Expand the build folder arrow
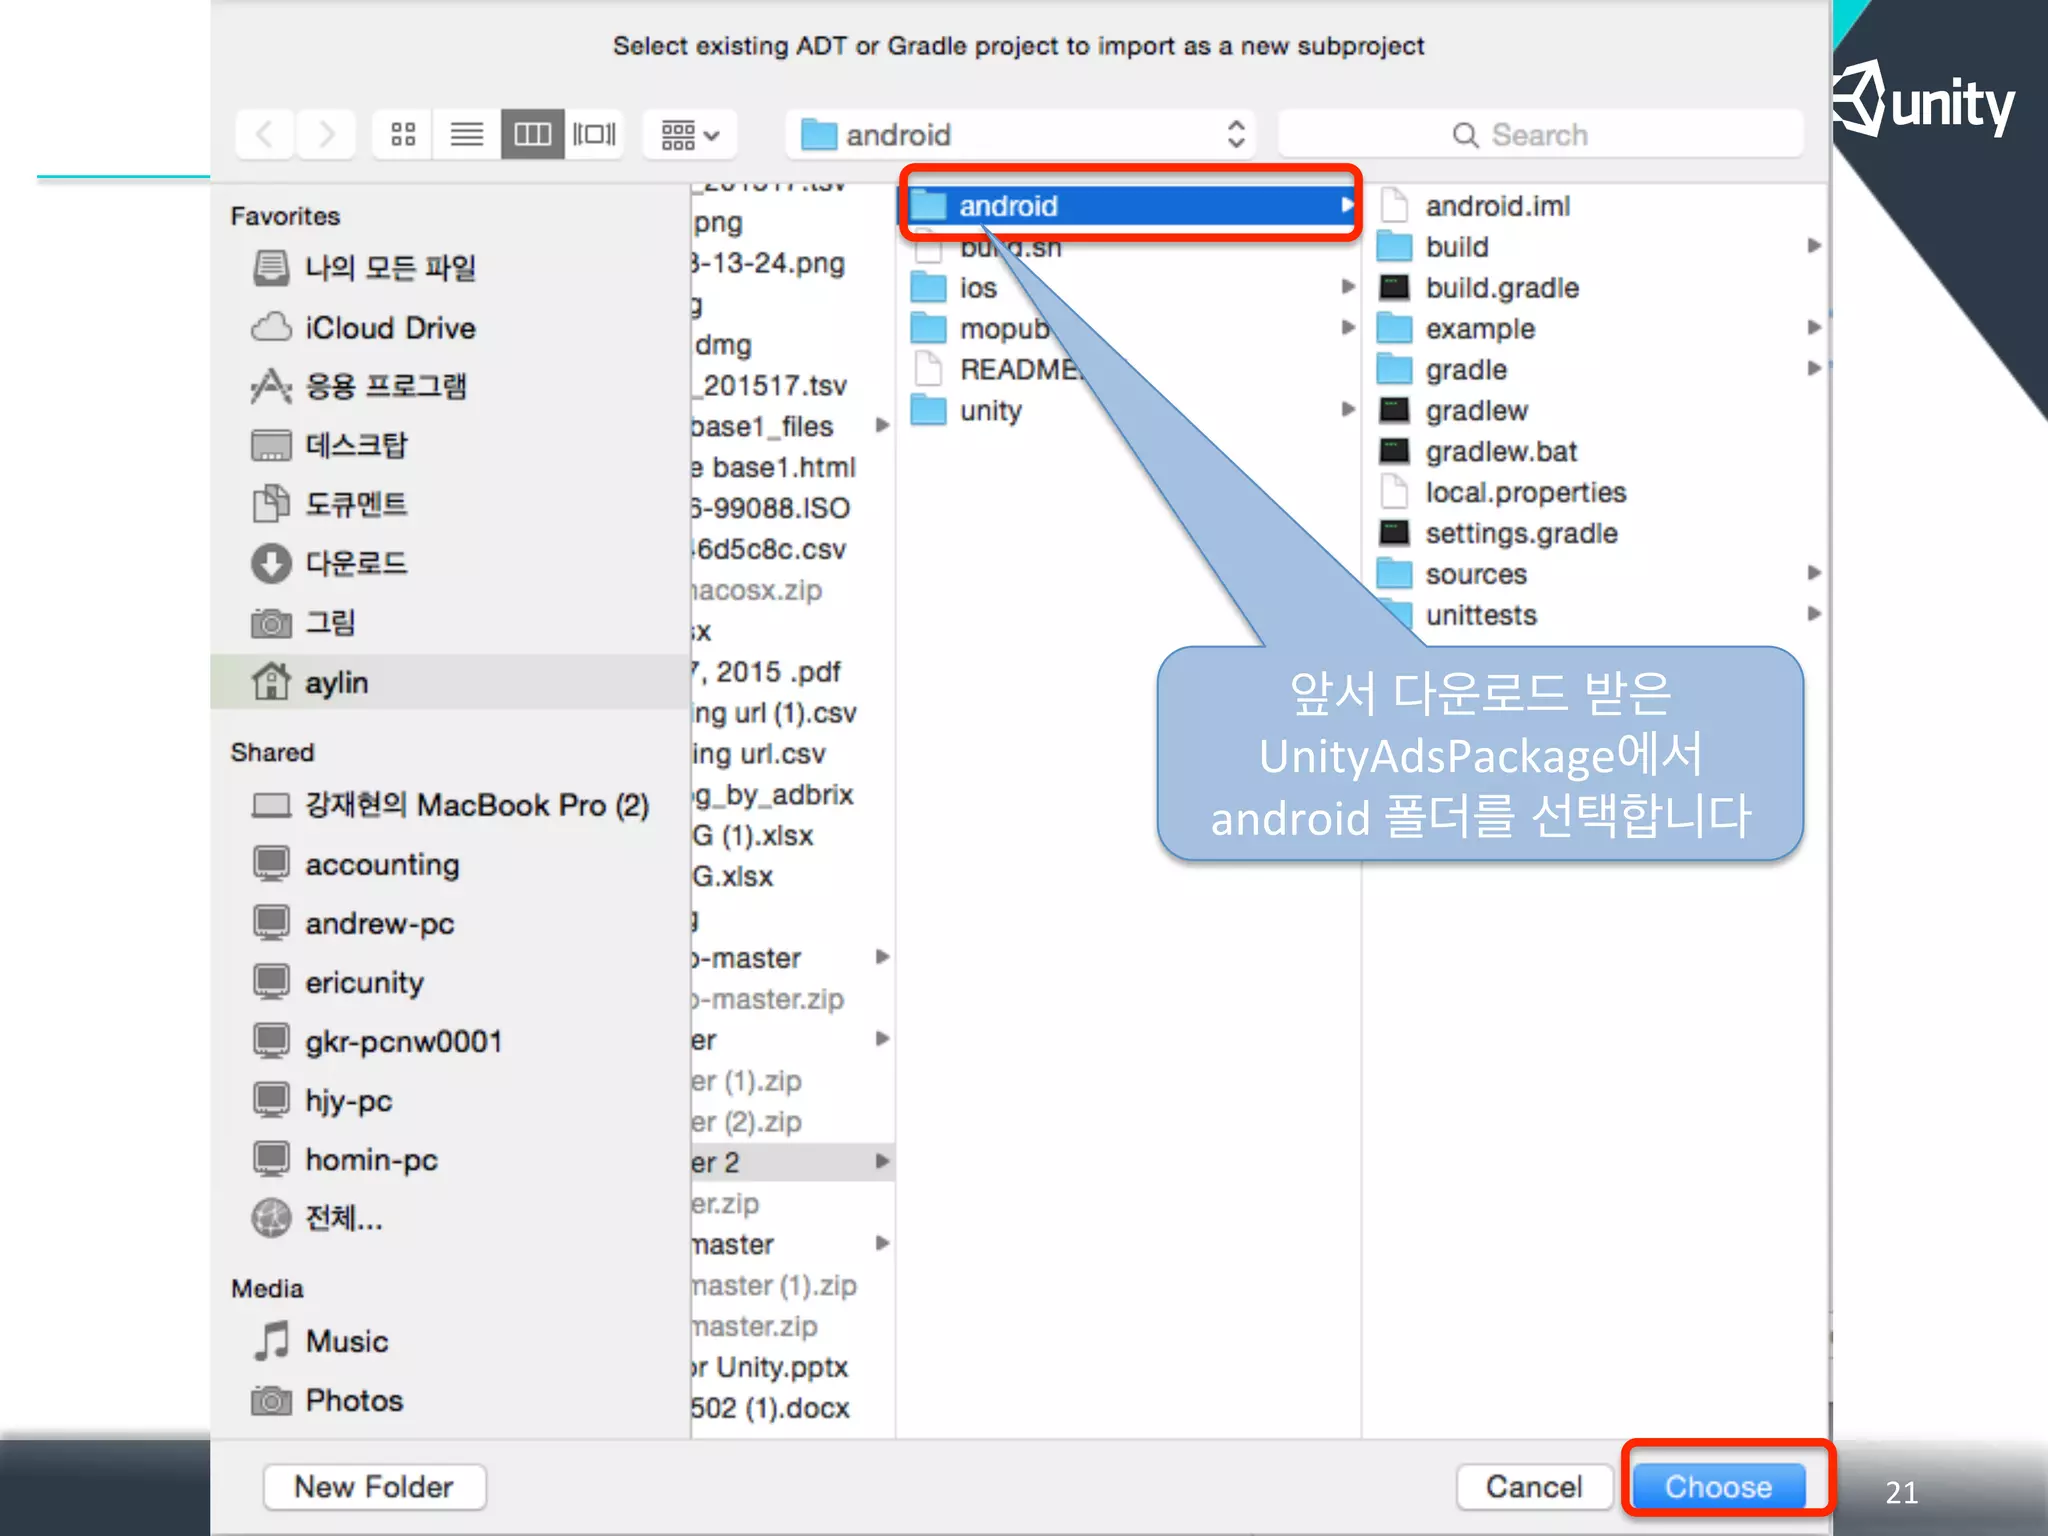Image resolution: width=2048 pixels, height=1536 pixels. pos(1814,246)
